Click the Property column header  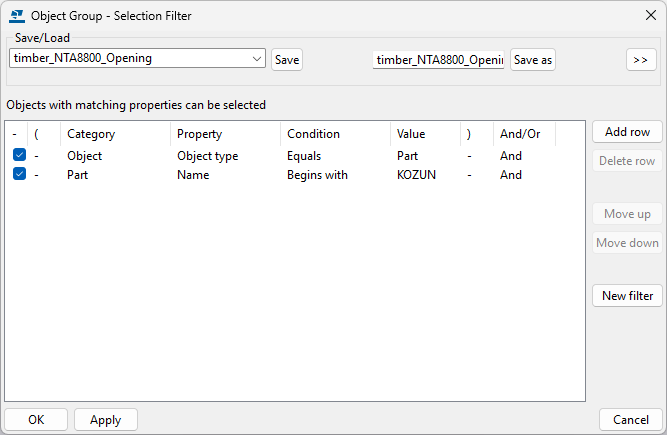(199, 134)
